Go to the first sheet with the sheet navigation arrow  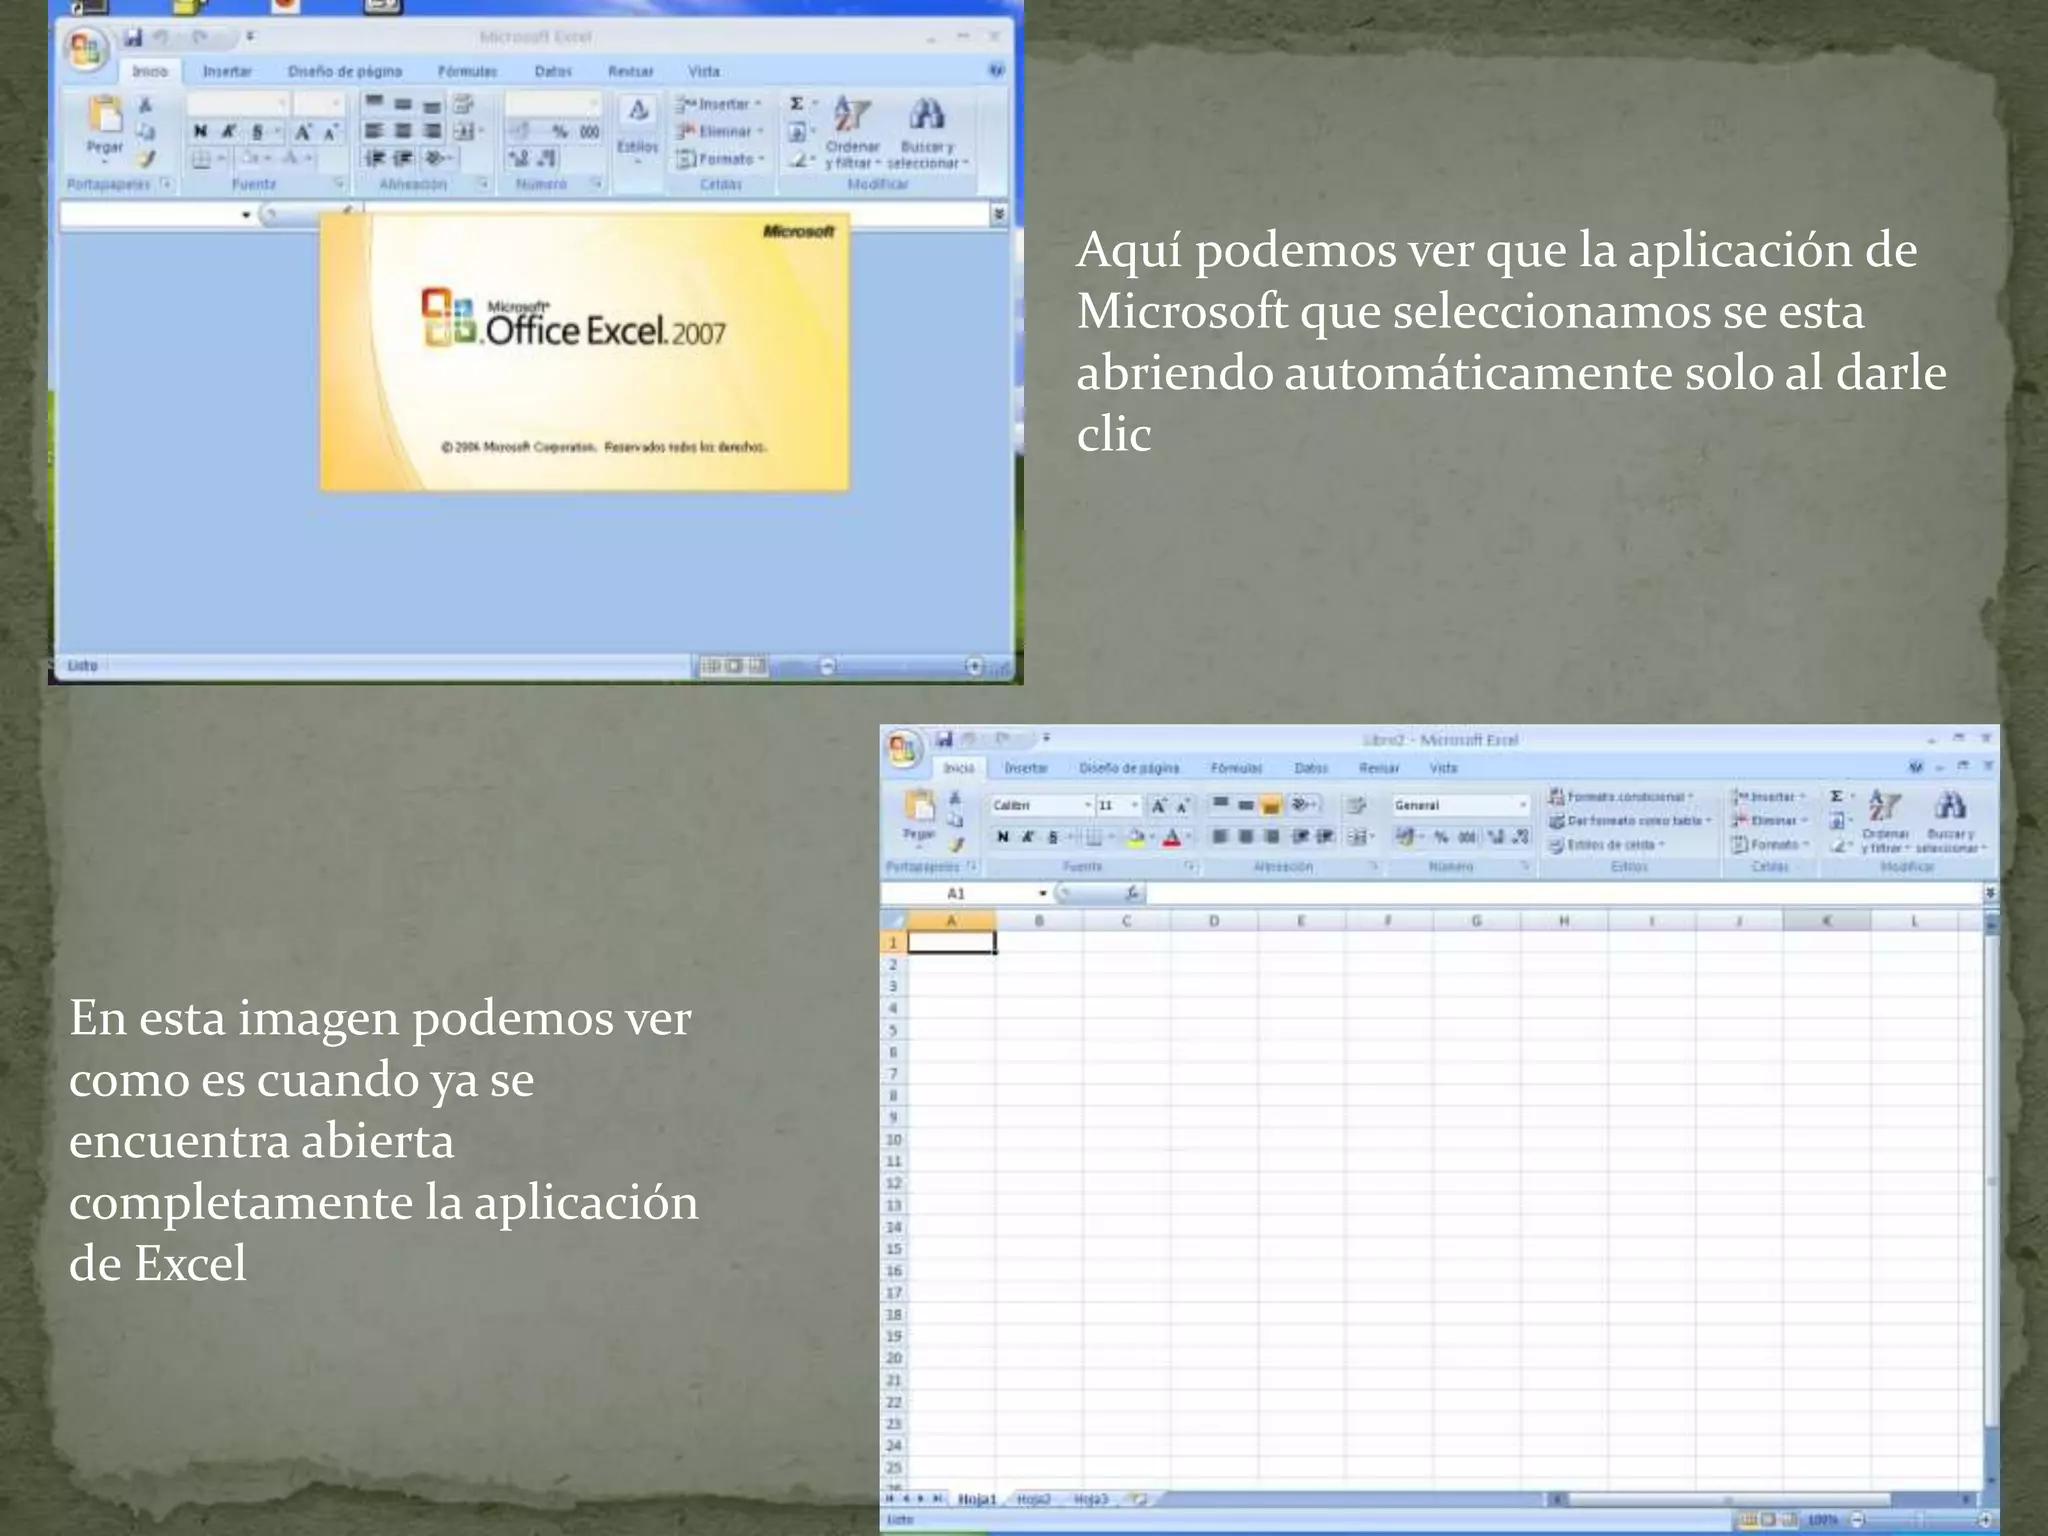click(x=889, y=1499)
